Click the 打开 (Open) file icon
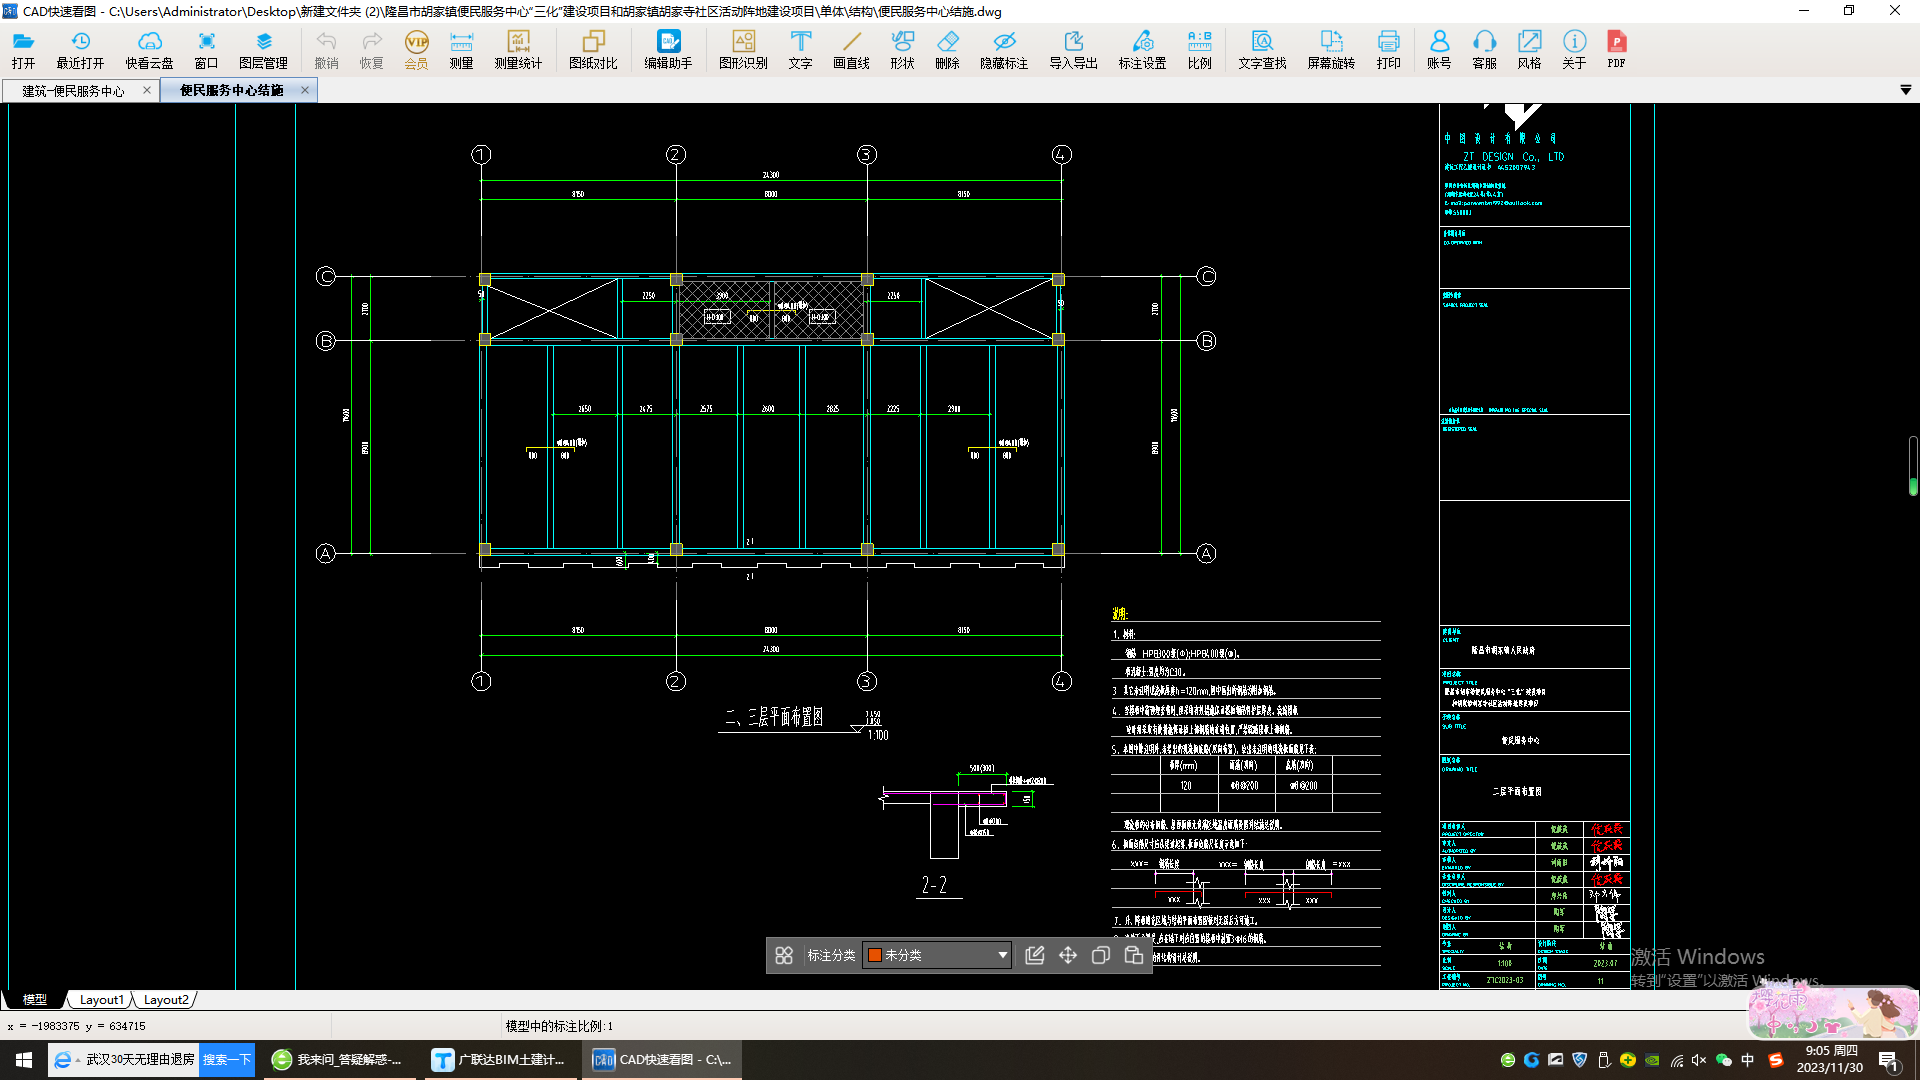 coord(23,49)
